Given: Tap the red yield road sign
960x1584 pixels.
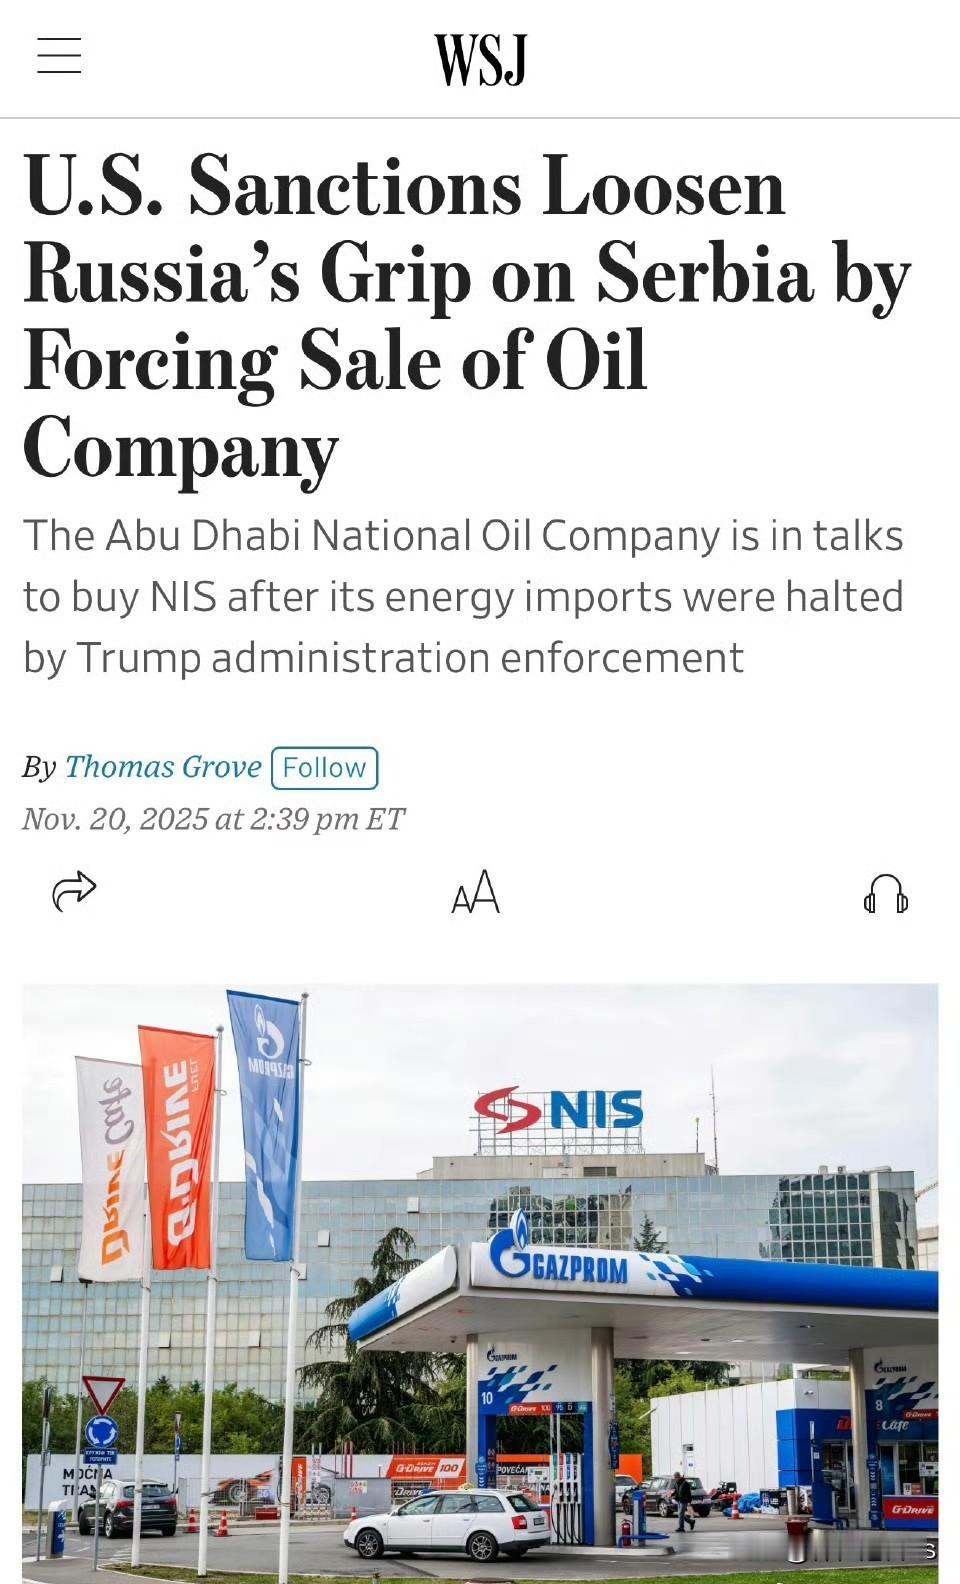Looking at the screenshot, I should (x=103, y=1394).
